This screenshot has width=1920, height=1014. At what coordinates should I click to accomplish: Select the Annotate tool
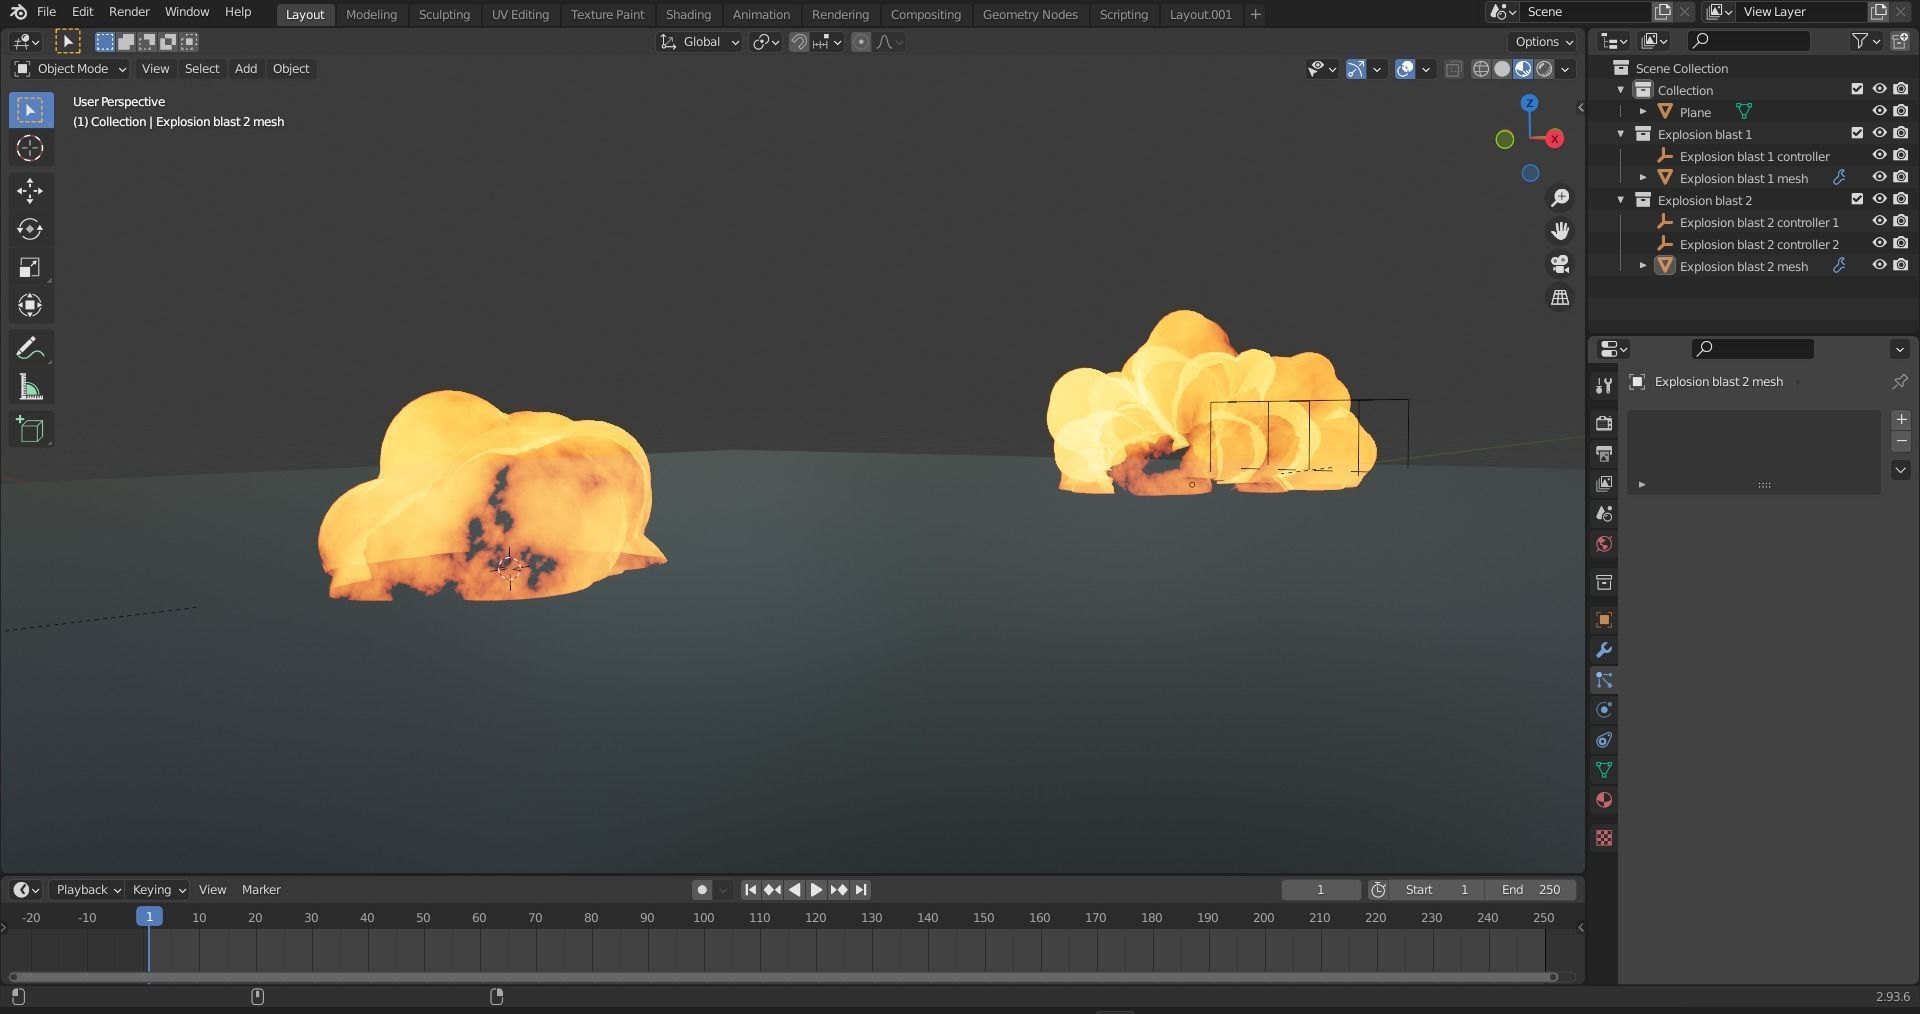click(30, 347)
